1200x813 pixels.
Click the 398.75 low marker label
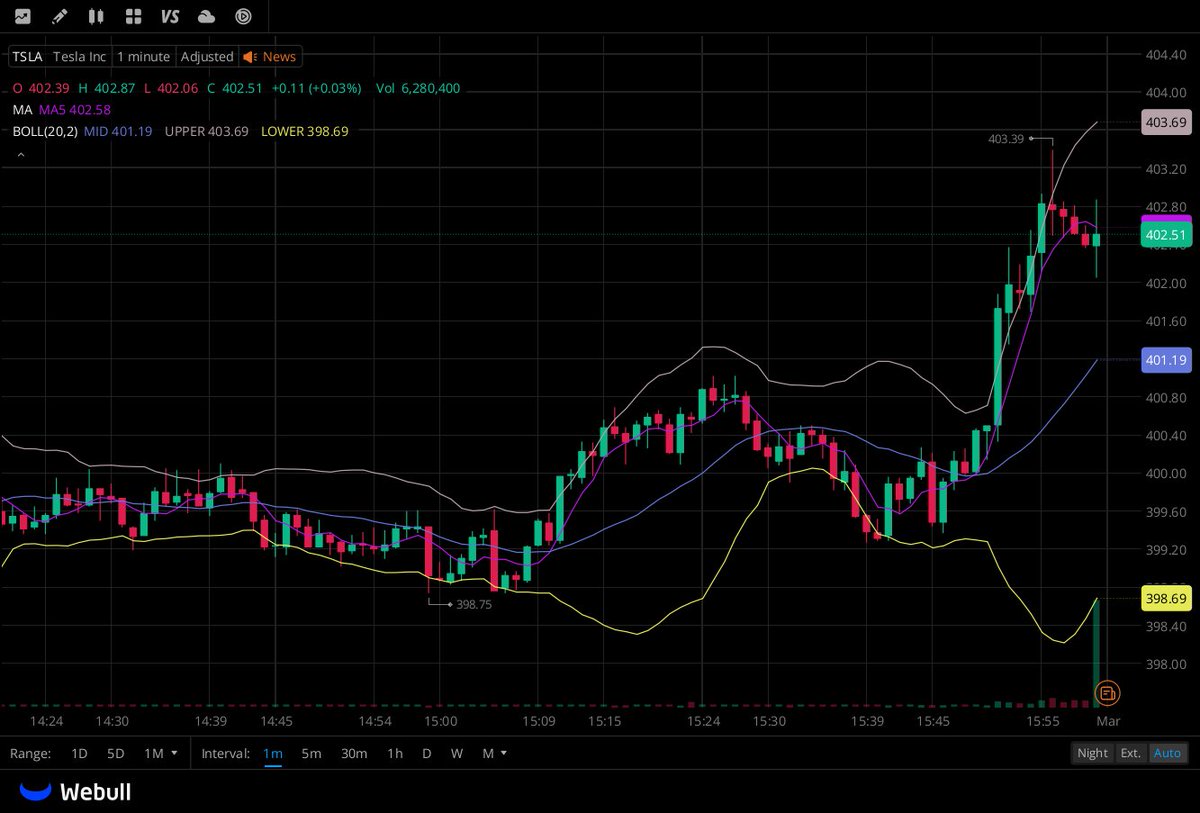pyautogui.click(x=474, y=604)
